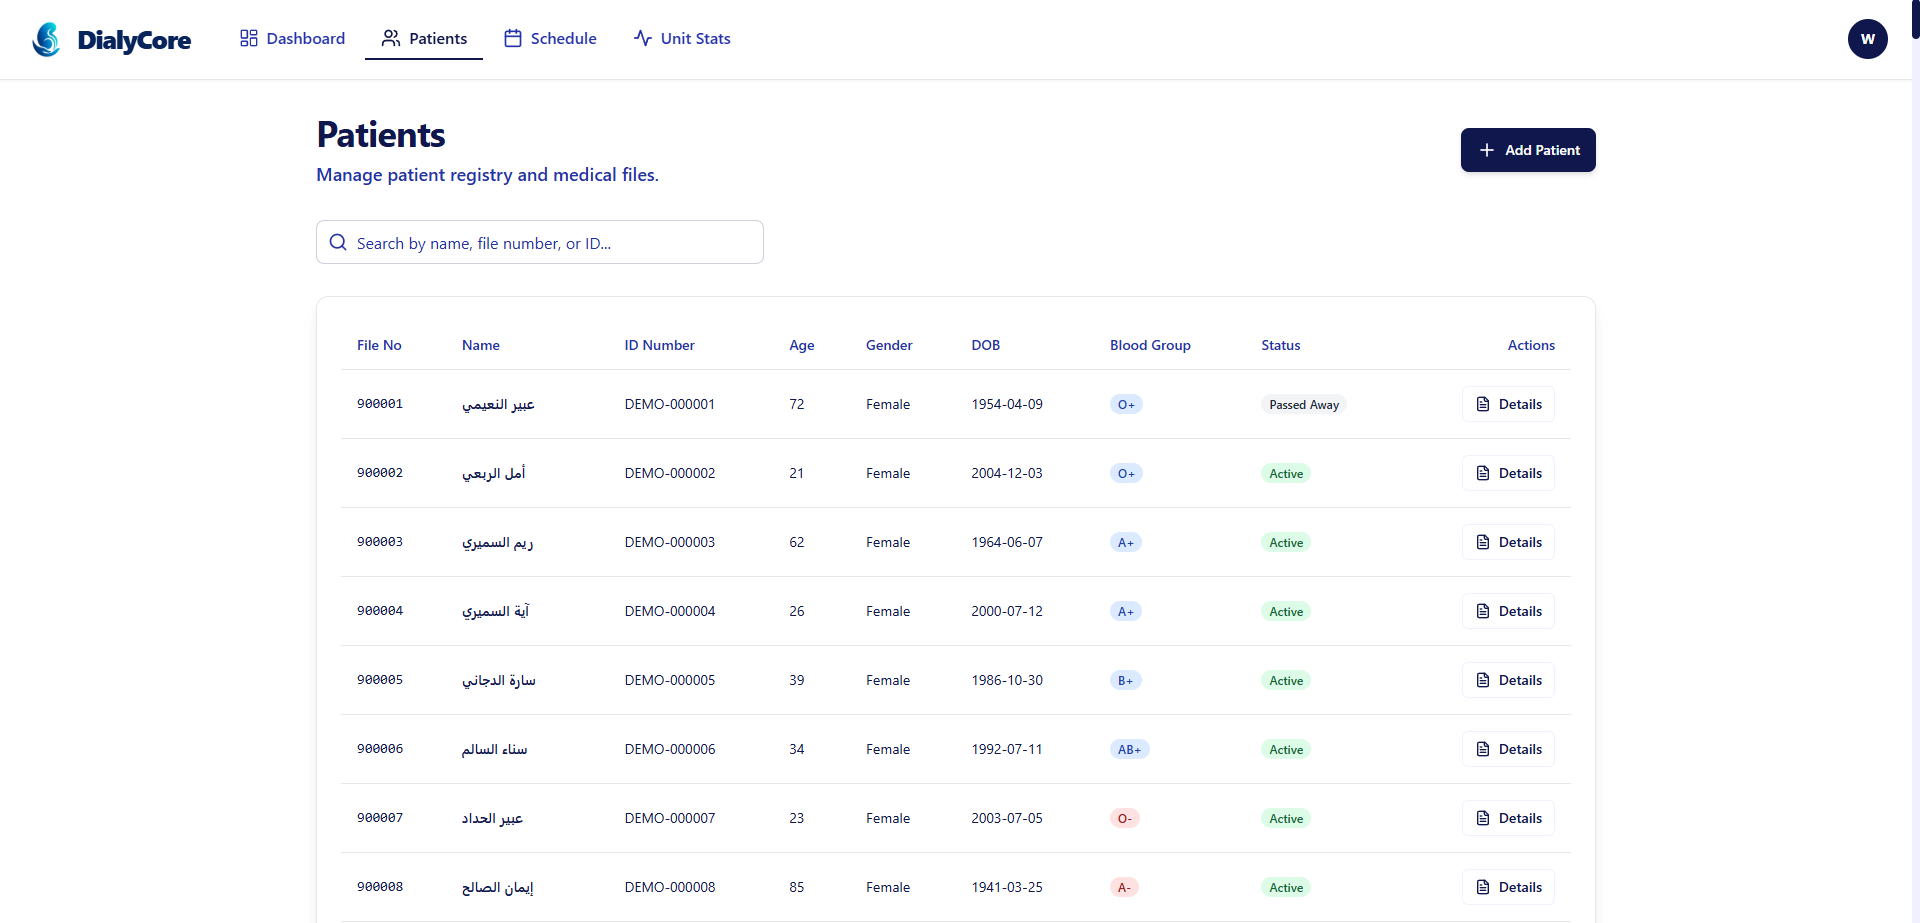The height and width of the screenshot is (923, 1920).
Task: Show Details for DEMO-000005
Action: (1508, 680)
